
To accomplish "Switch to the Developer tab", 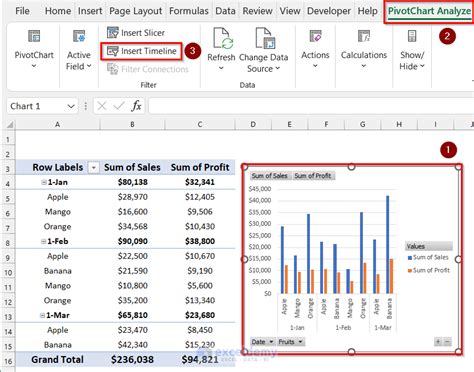I will tap(329, 11).
